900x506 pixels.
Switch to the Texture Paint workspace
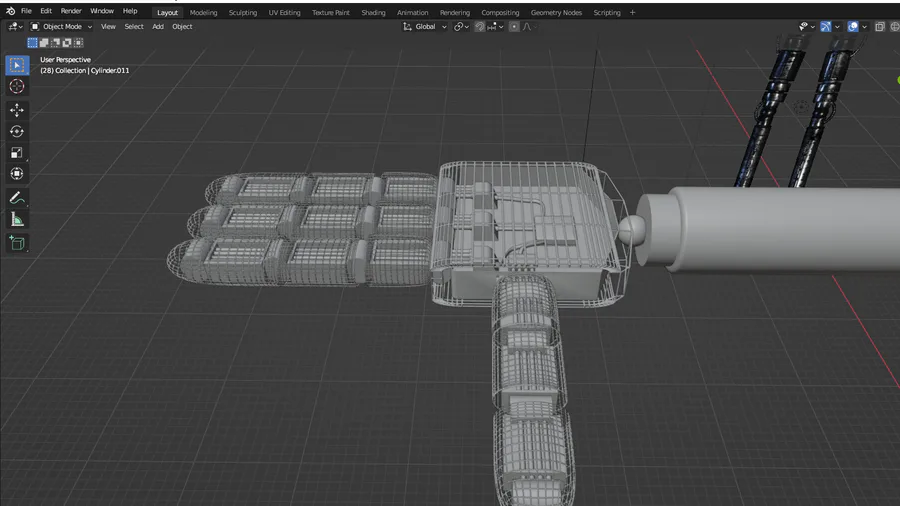coord(331,13)
